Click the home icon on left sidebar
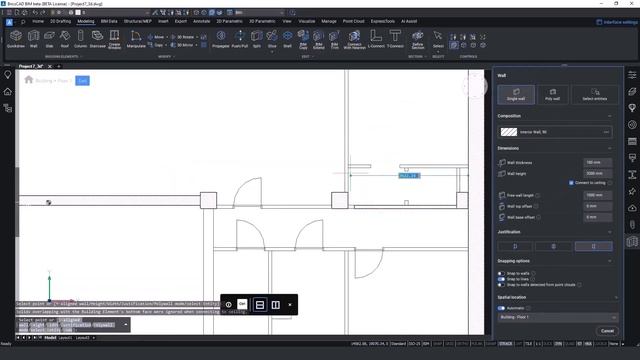The height and width of the screenshot is (360, 640). point(7,91)
